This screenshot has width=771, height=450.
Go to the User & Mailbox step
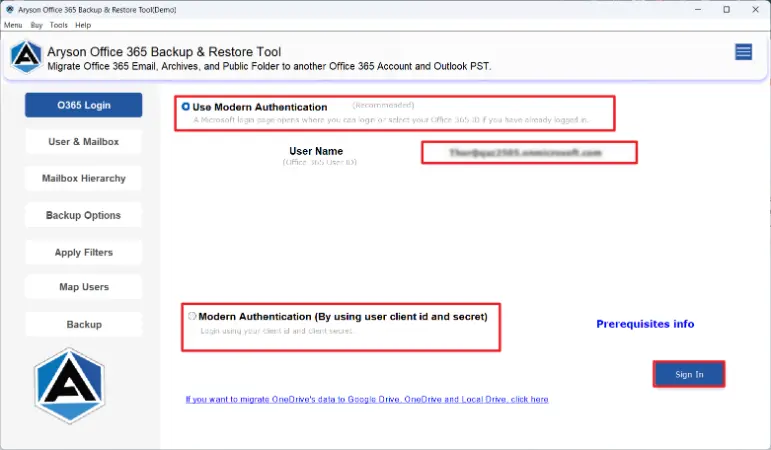pos(84,142)
